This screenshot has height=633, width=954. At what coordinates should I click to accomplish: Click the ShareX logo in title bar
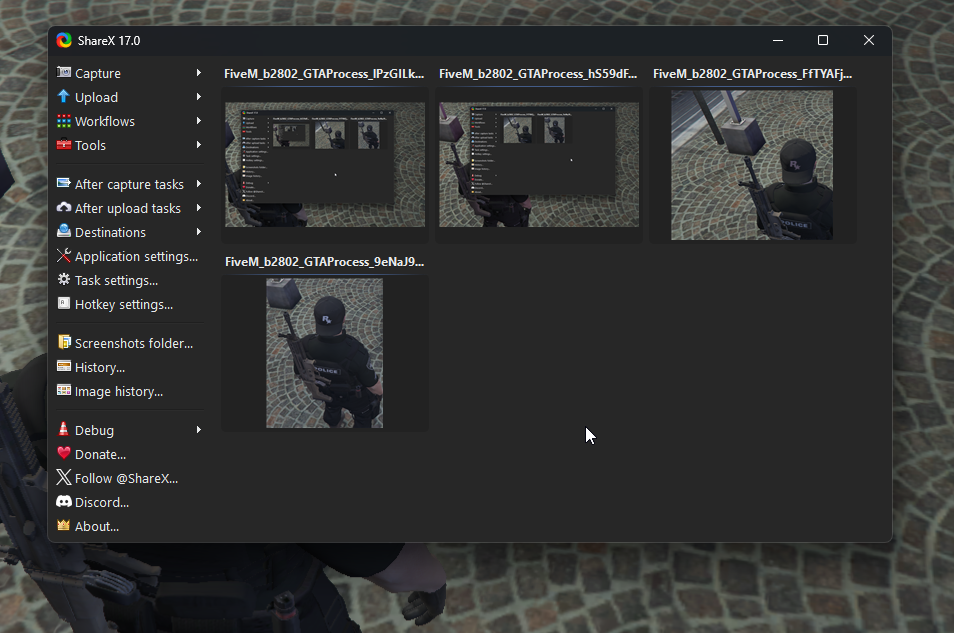pos(64,40)
